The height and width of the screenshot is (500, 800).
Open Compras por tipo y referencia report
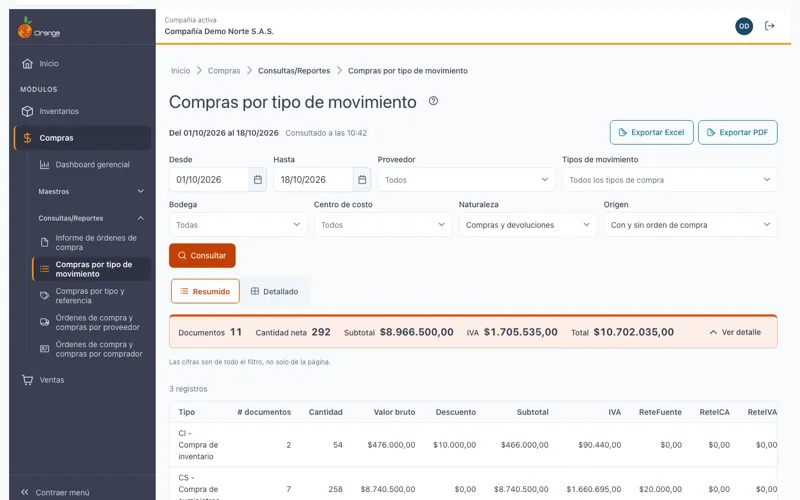(91, 295)
